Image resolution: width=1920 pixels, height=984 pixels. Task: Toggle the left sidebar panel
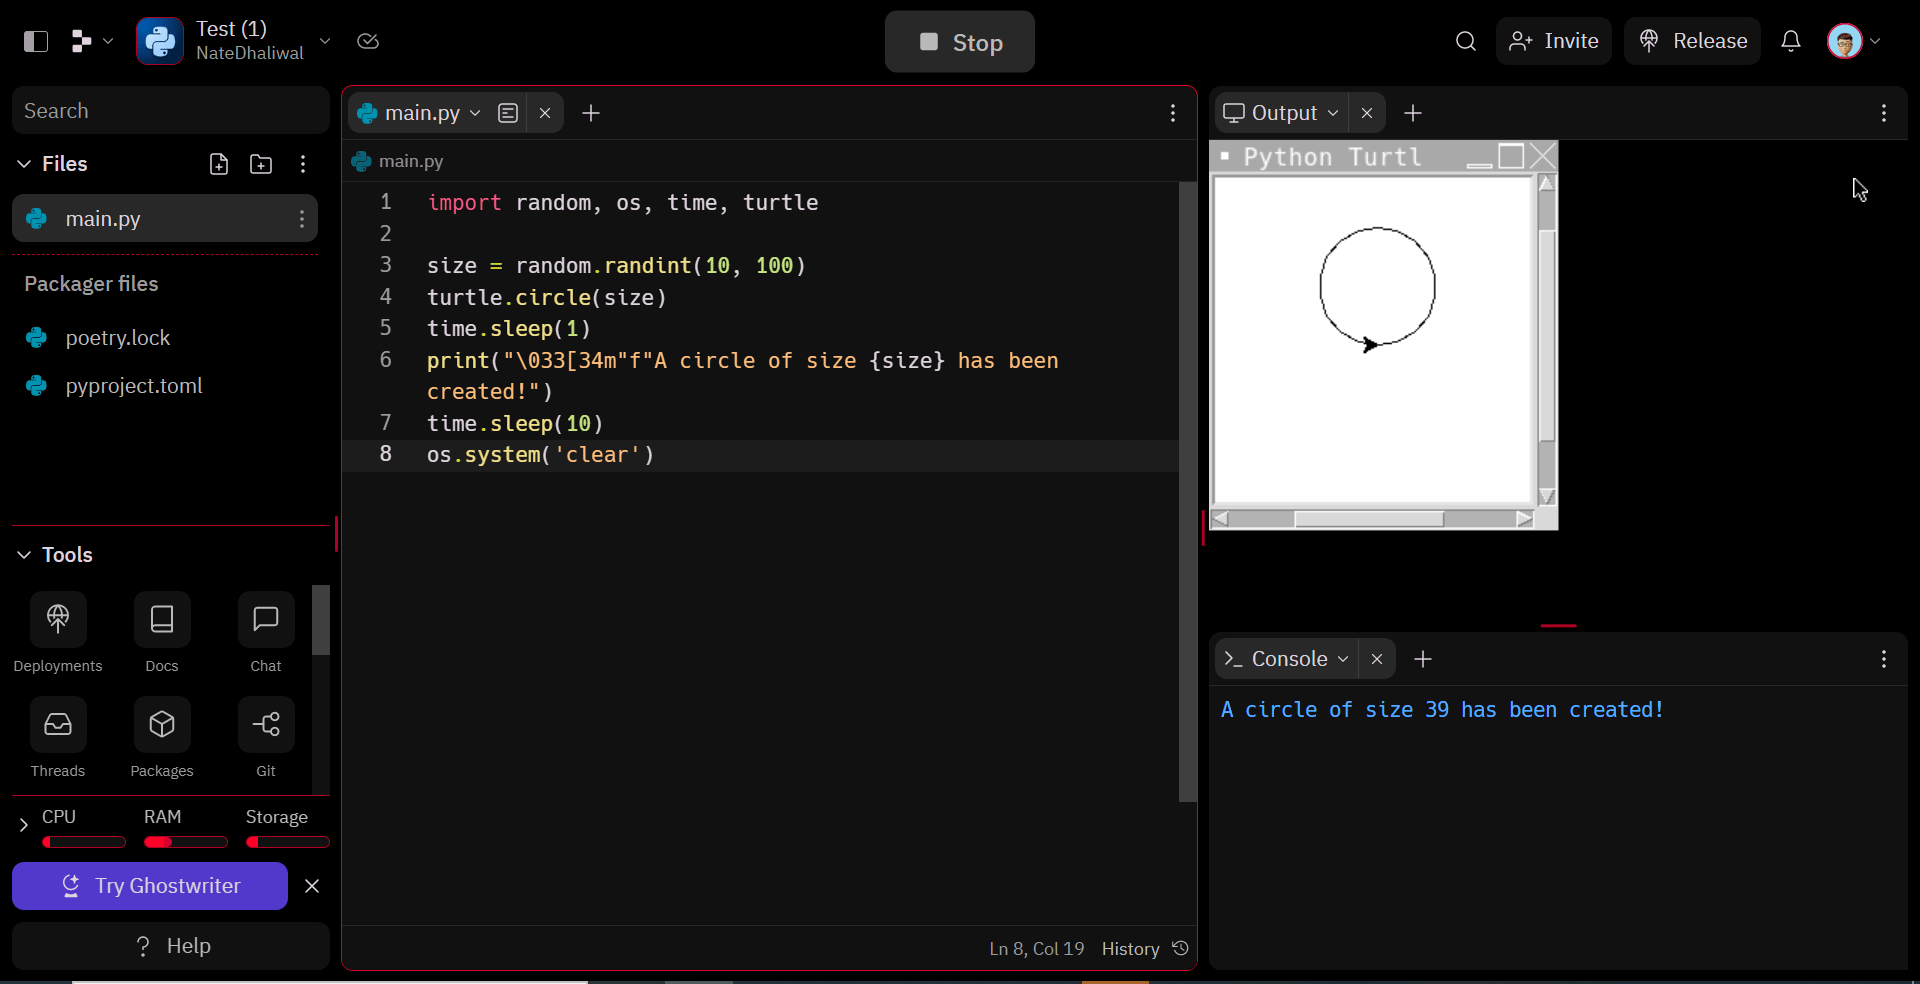coord(36,41)
